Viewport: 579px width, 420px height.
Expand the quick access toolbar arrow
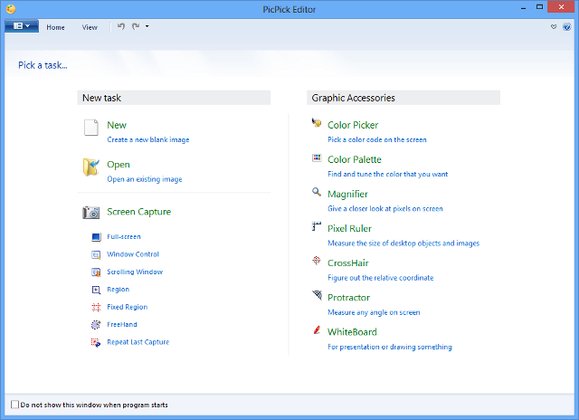[x=147, y=26]
